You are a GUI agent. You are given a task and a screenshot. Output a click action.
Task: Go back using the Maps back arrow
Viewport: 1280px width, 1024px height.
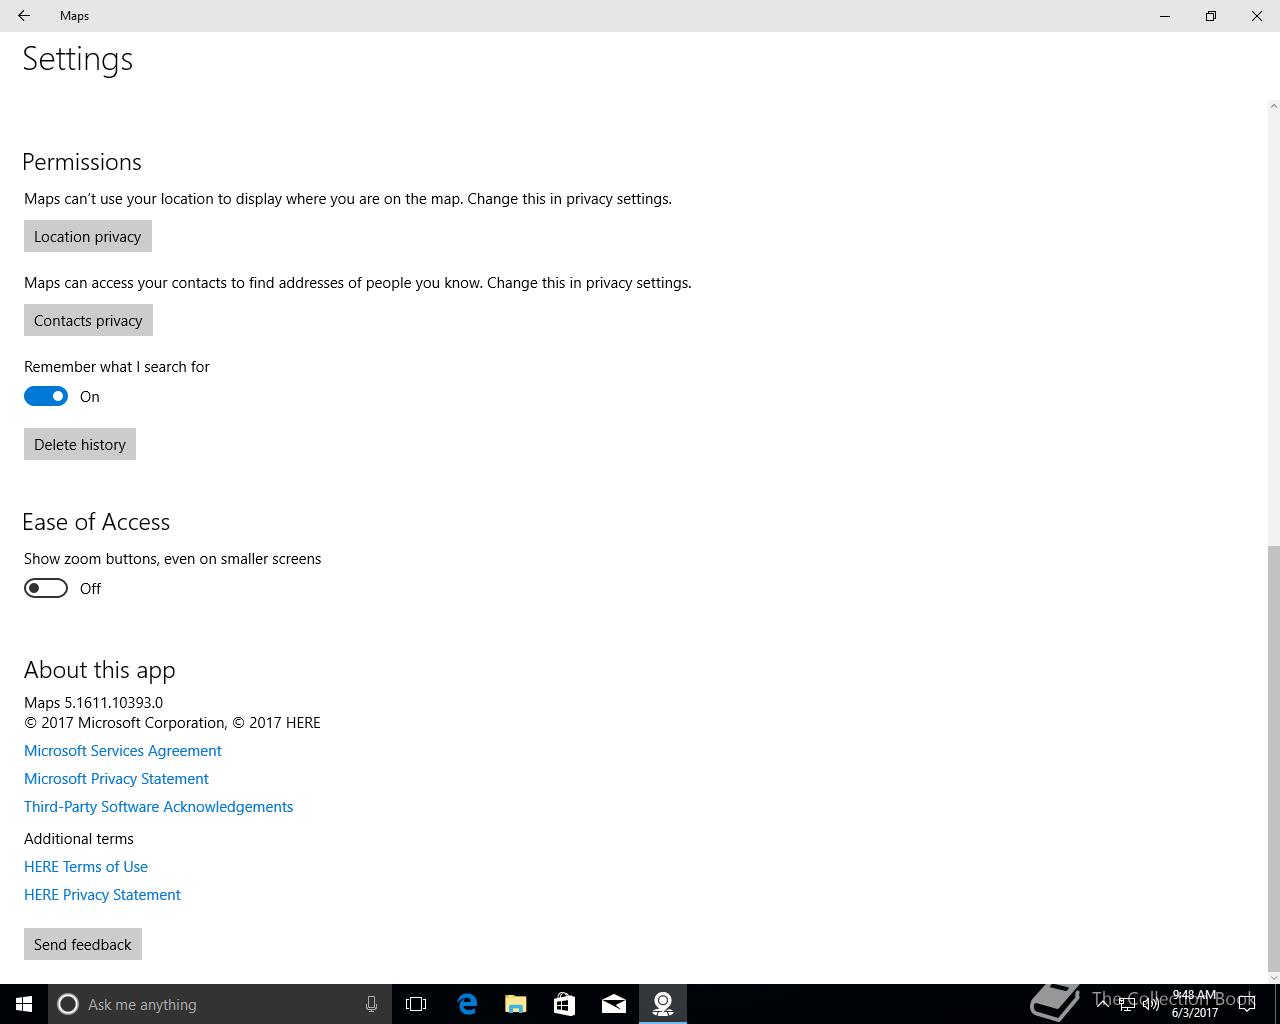24,16
